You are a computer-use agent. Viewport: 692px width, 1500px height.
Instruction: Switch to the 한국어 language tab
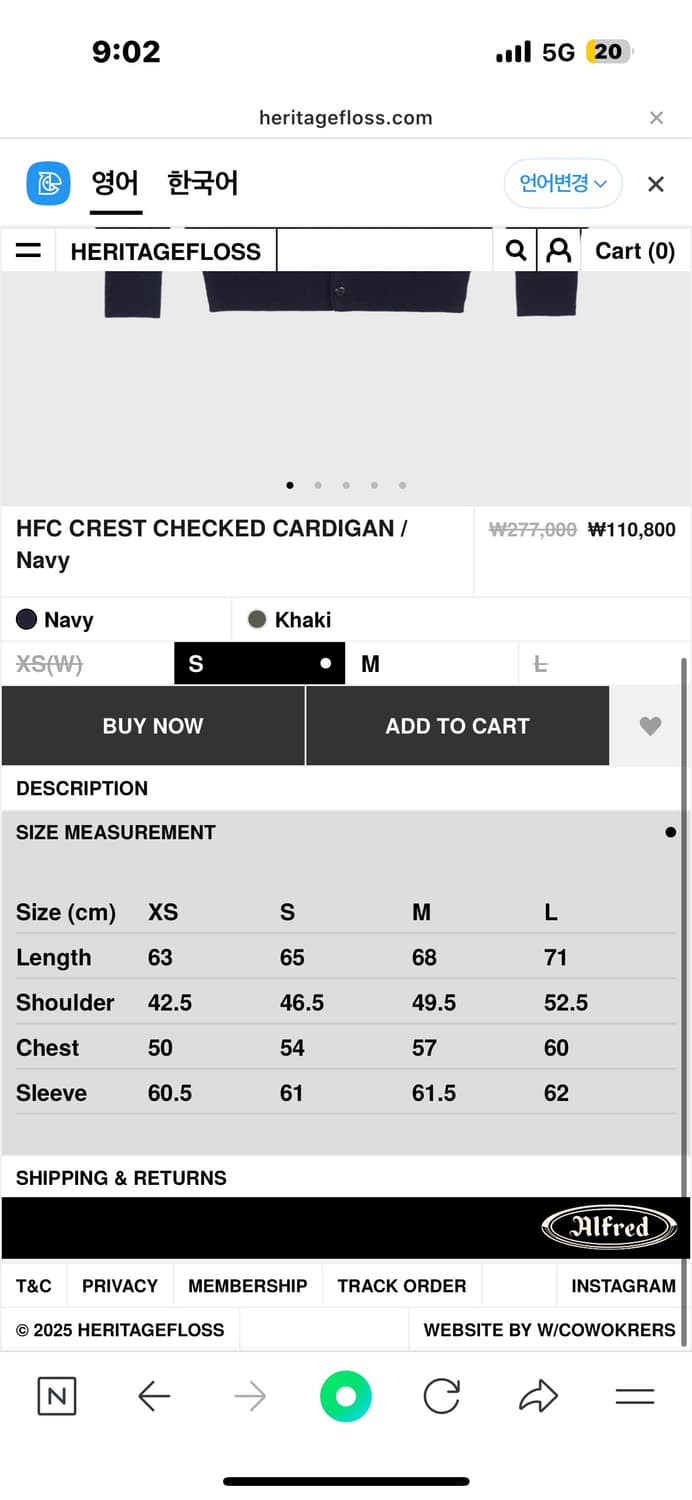pyautogui.click(x=203, y=184)
